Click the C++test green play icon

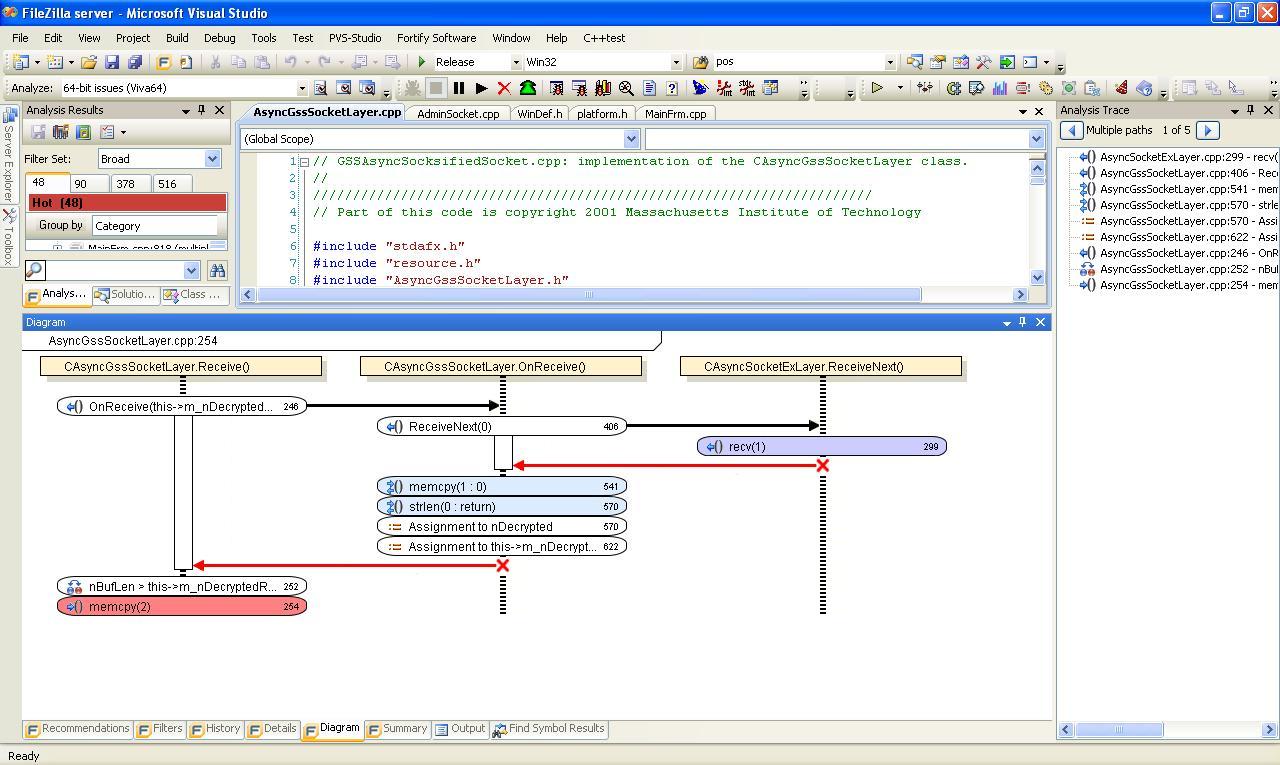click(x=877, y=88)
